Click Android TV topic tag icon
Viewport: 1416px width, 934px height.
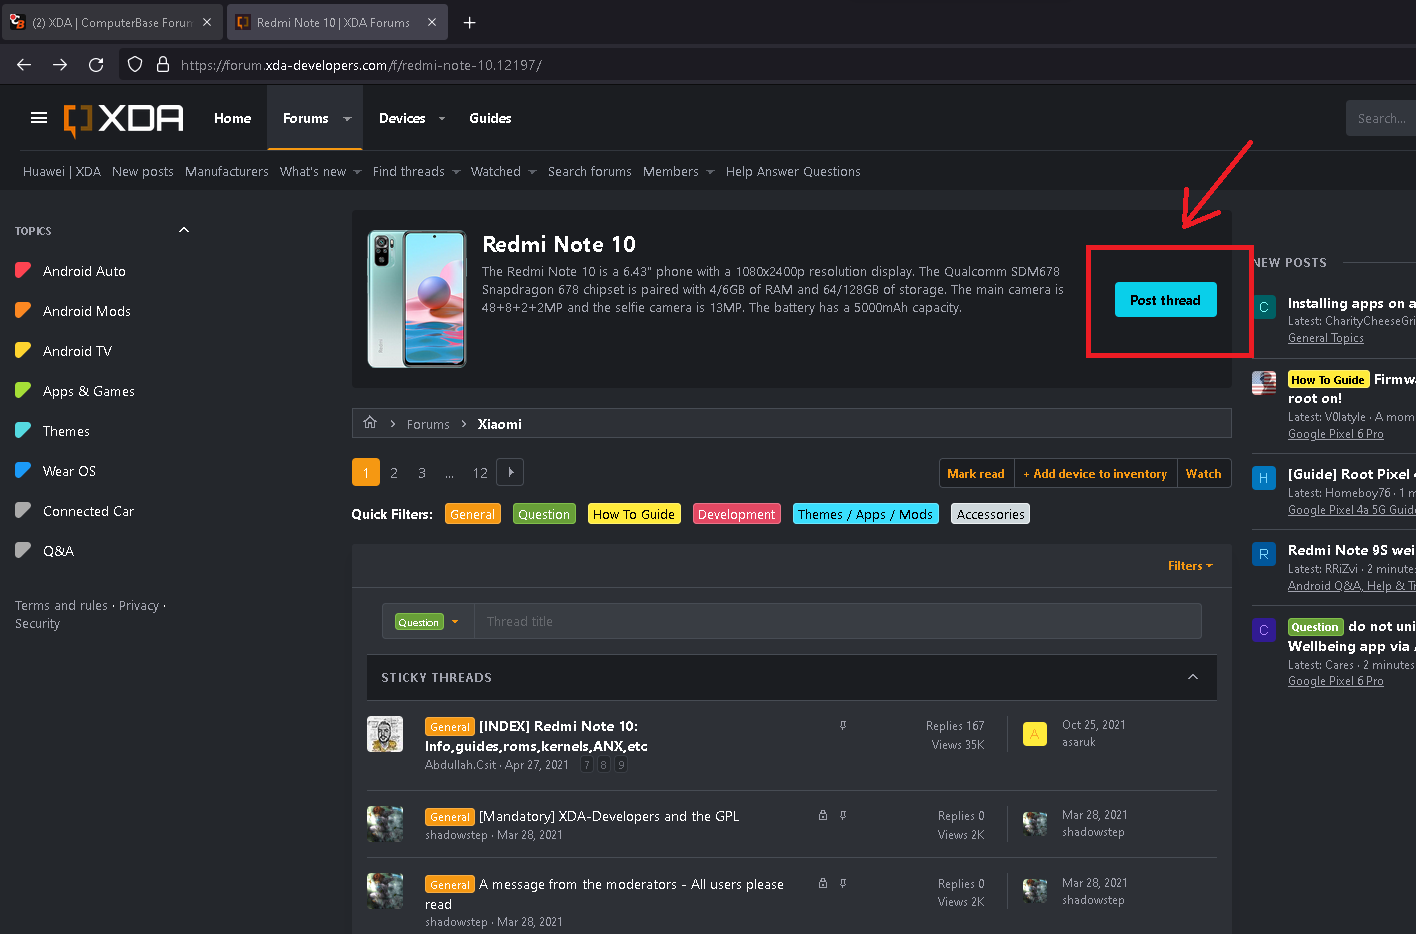pos(23,351)
